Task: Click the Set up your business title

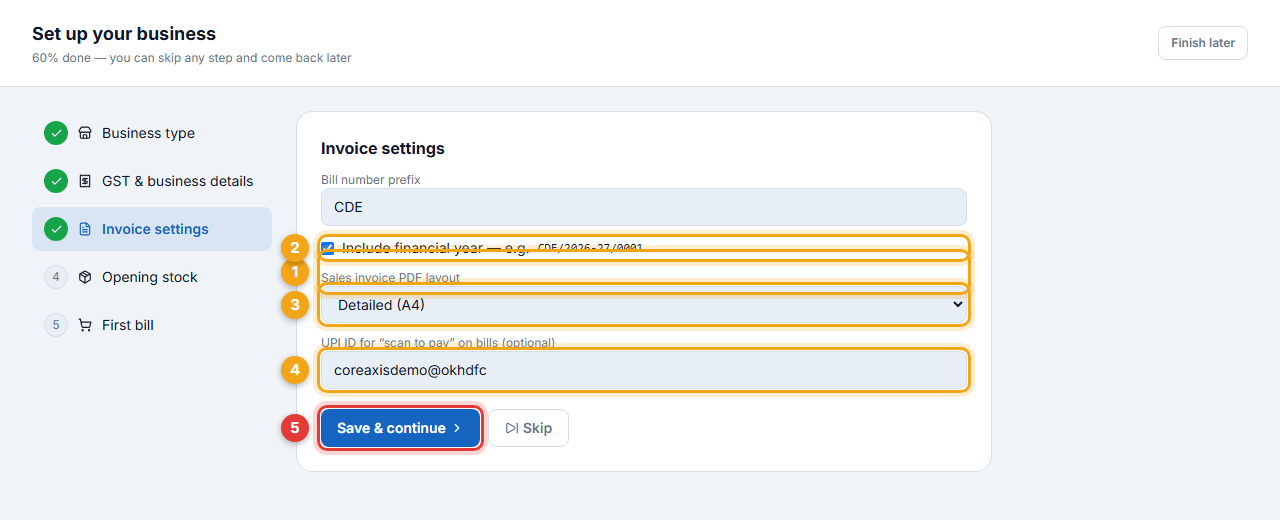Action: click(124, 34)
